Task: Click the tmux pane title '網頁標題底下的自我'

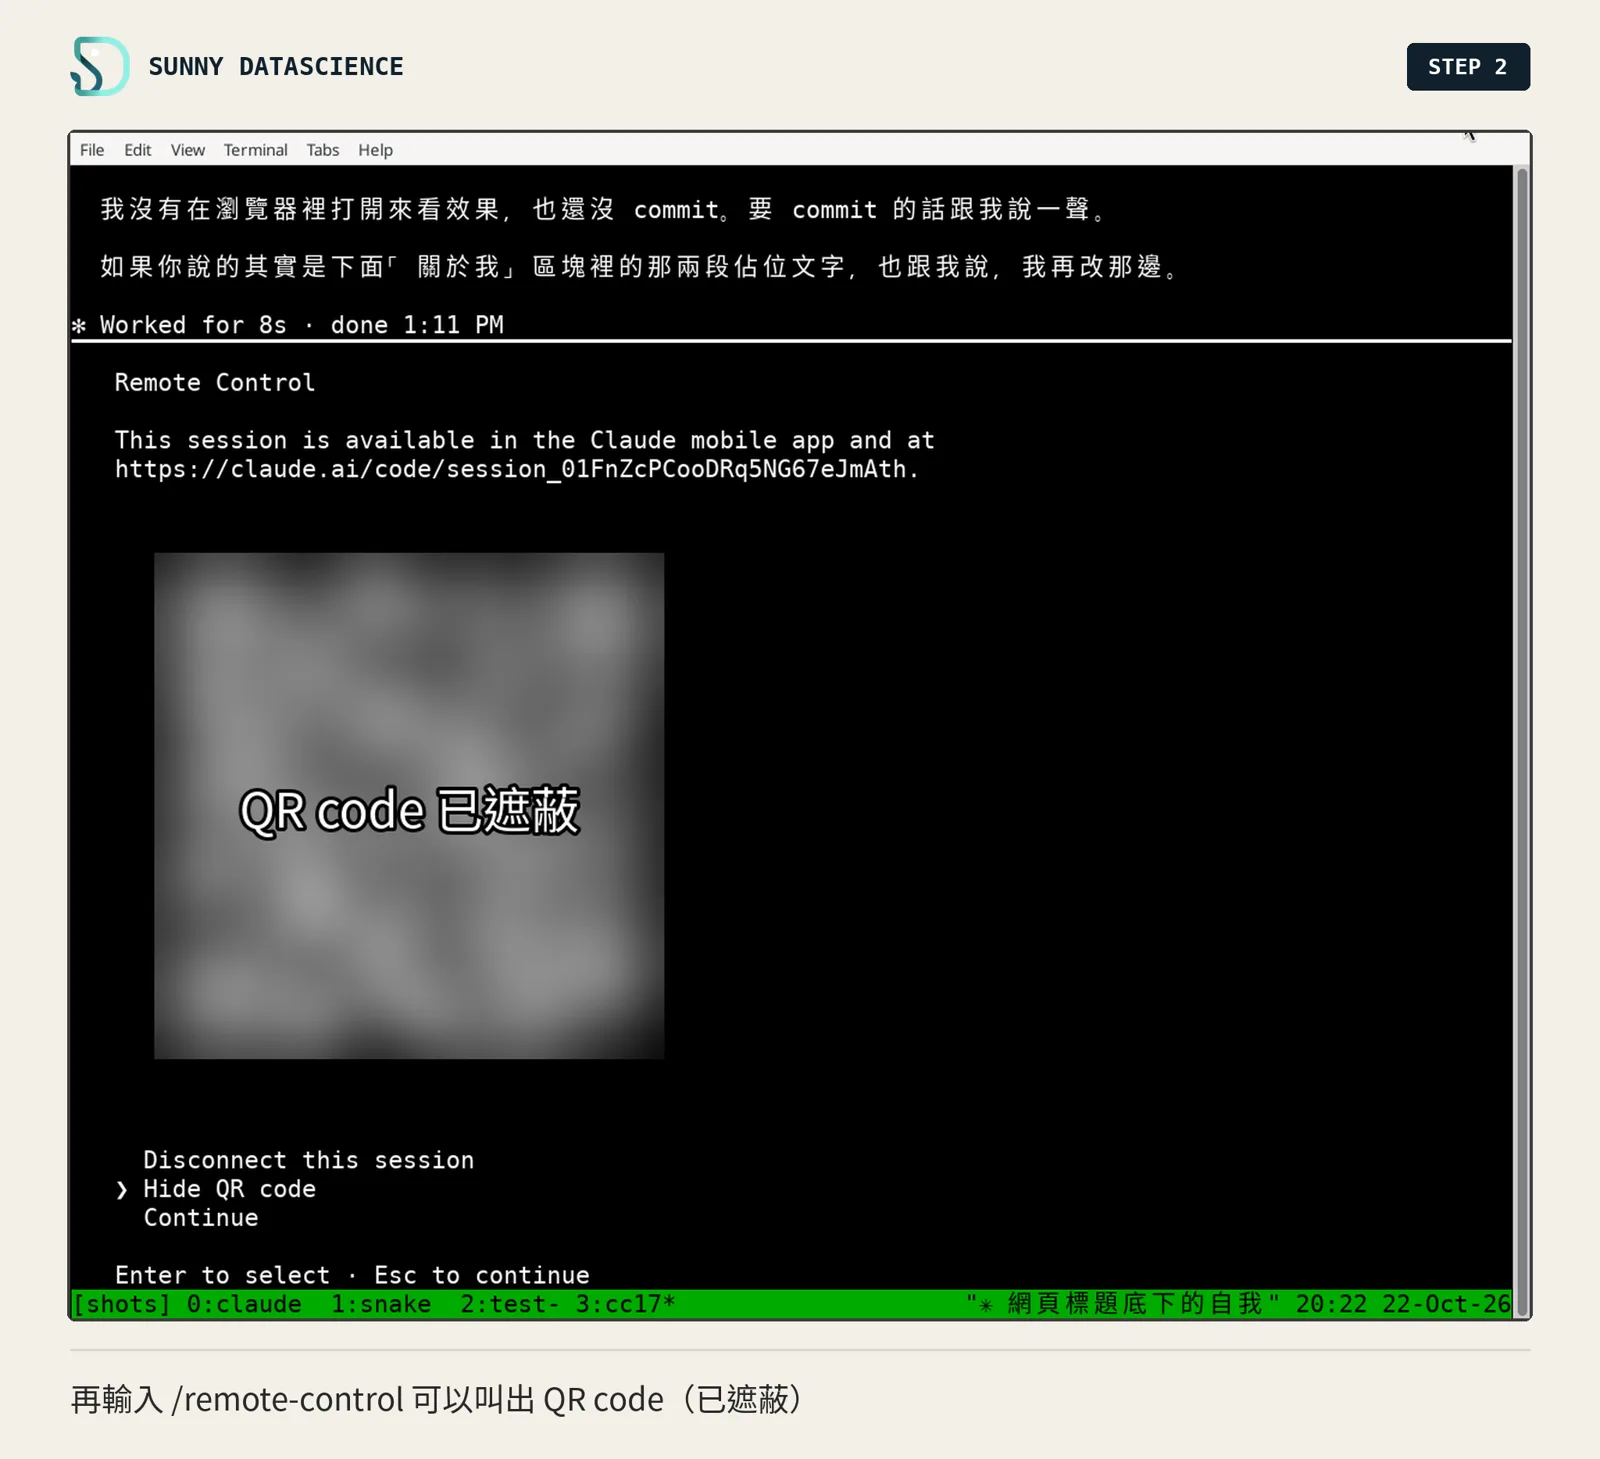Action: [x=1134, y=1304]
